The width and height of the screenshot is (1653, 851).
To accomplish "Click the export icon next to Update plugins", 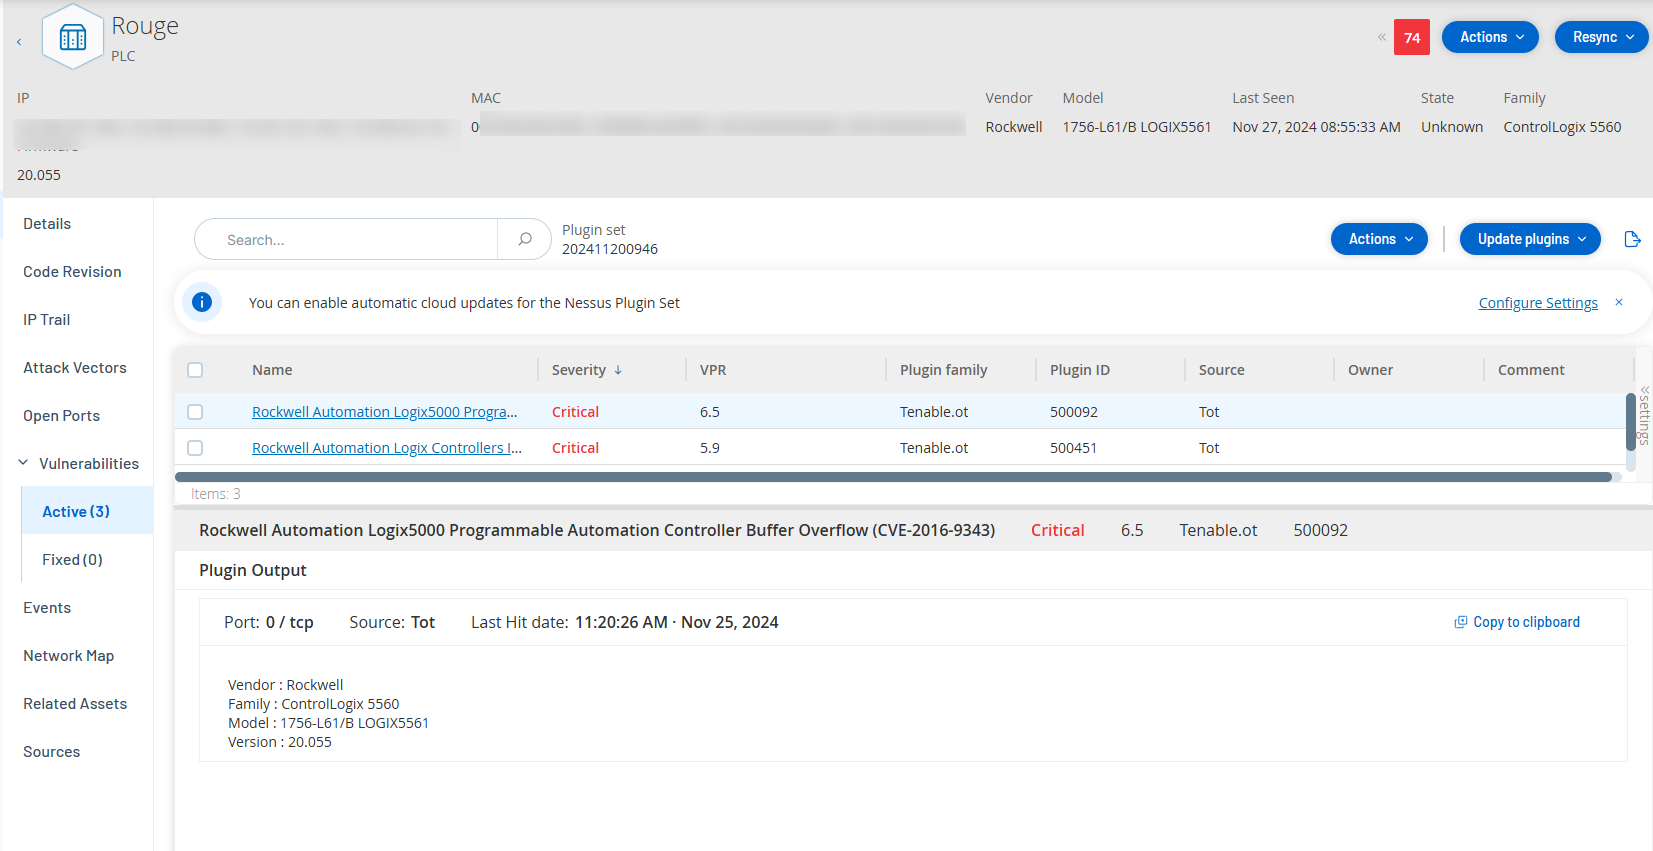I will (x=1632, y=239).
